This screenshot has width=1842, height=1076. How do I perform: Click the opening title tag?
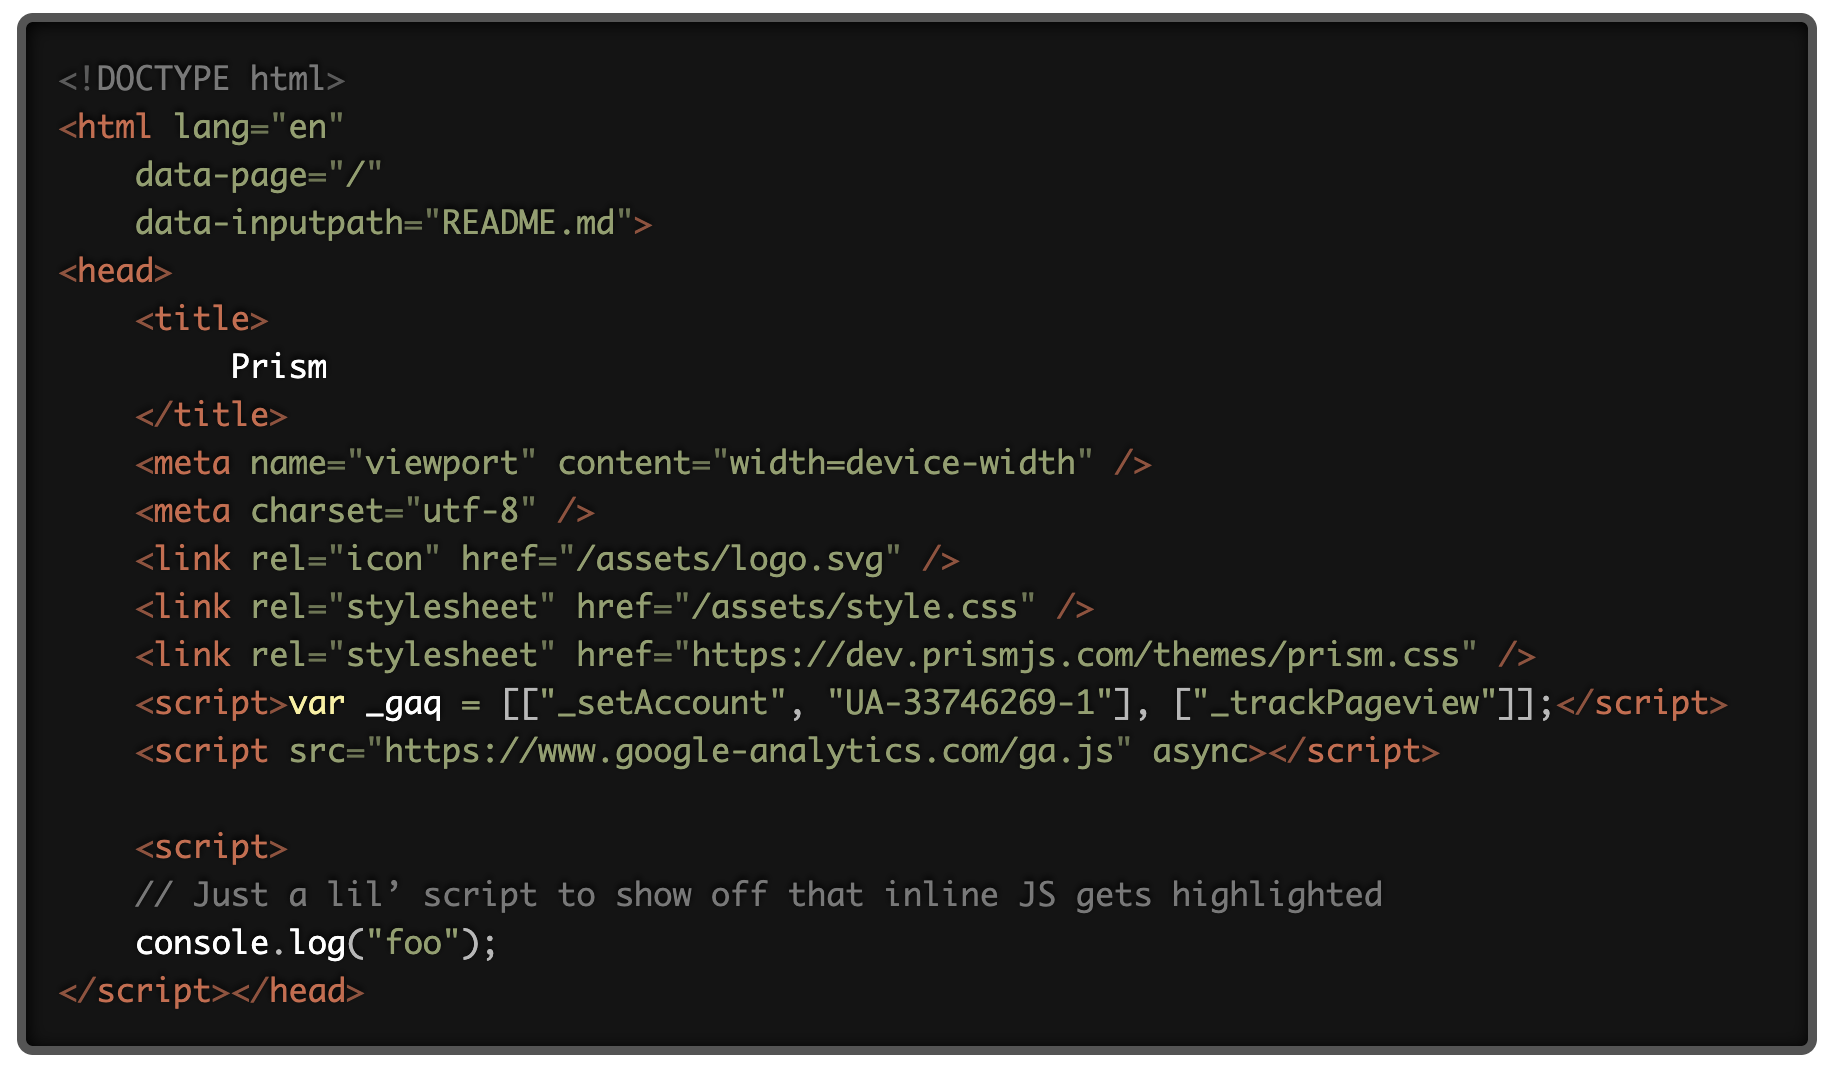[201, 319]
